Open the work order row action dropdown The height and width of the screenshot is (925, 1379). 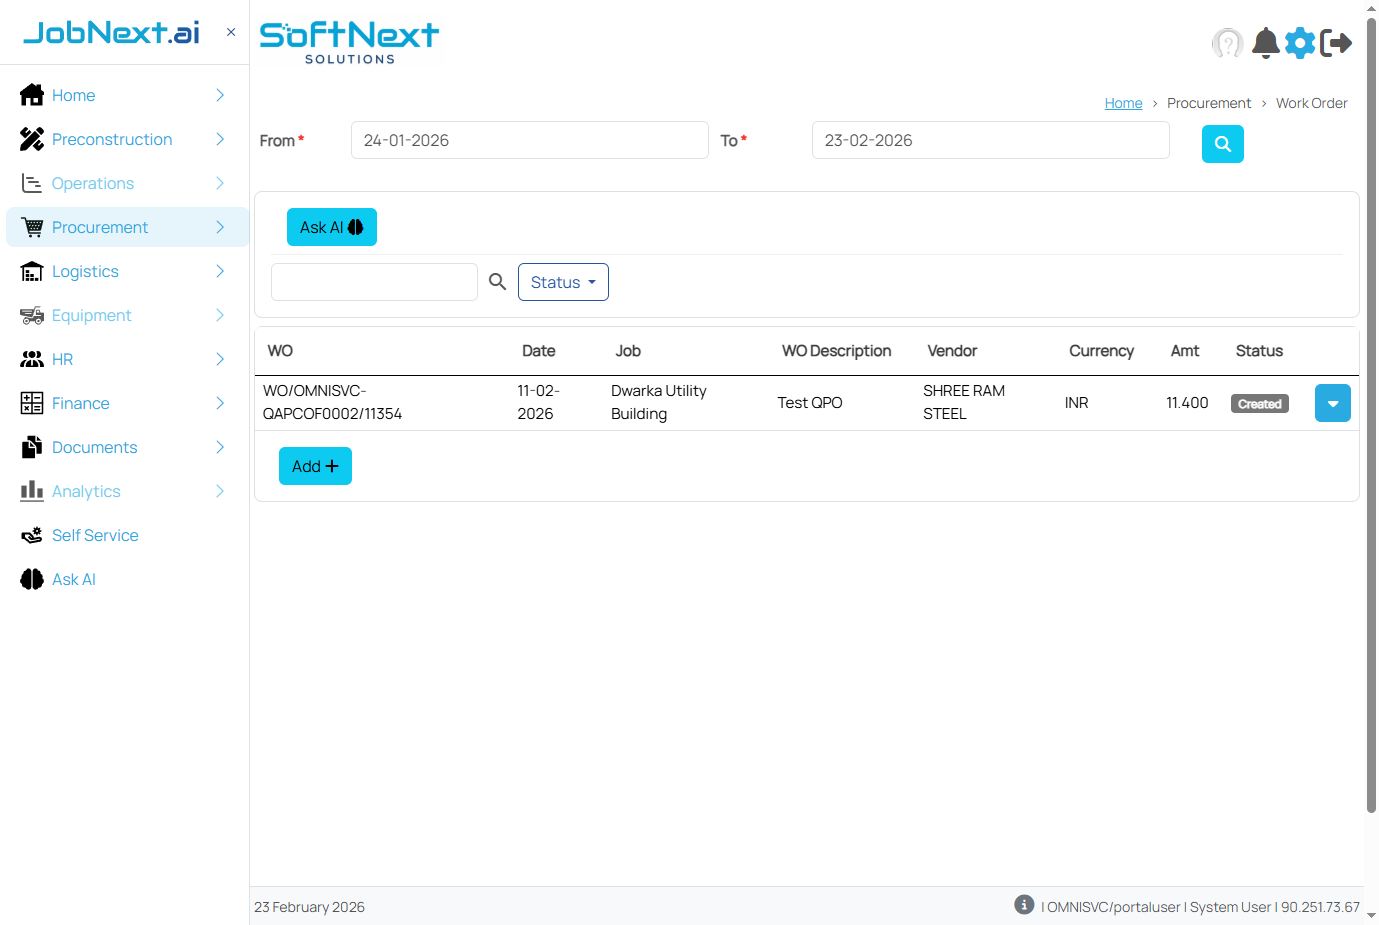coord(1332,403)
